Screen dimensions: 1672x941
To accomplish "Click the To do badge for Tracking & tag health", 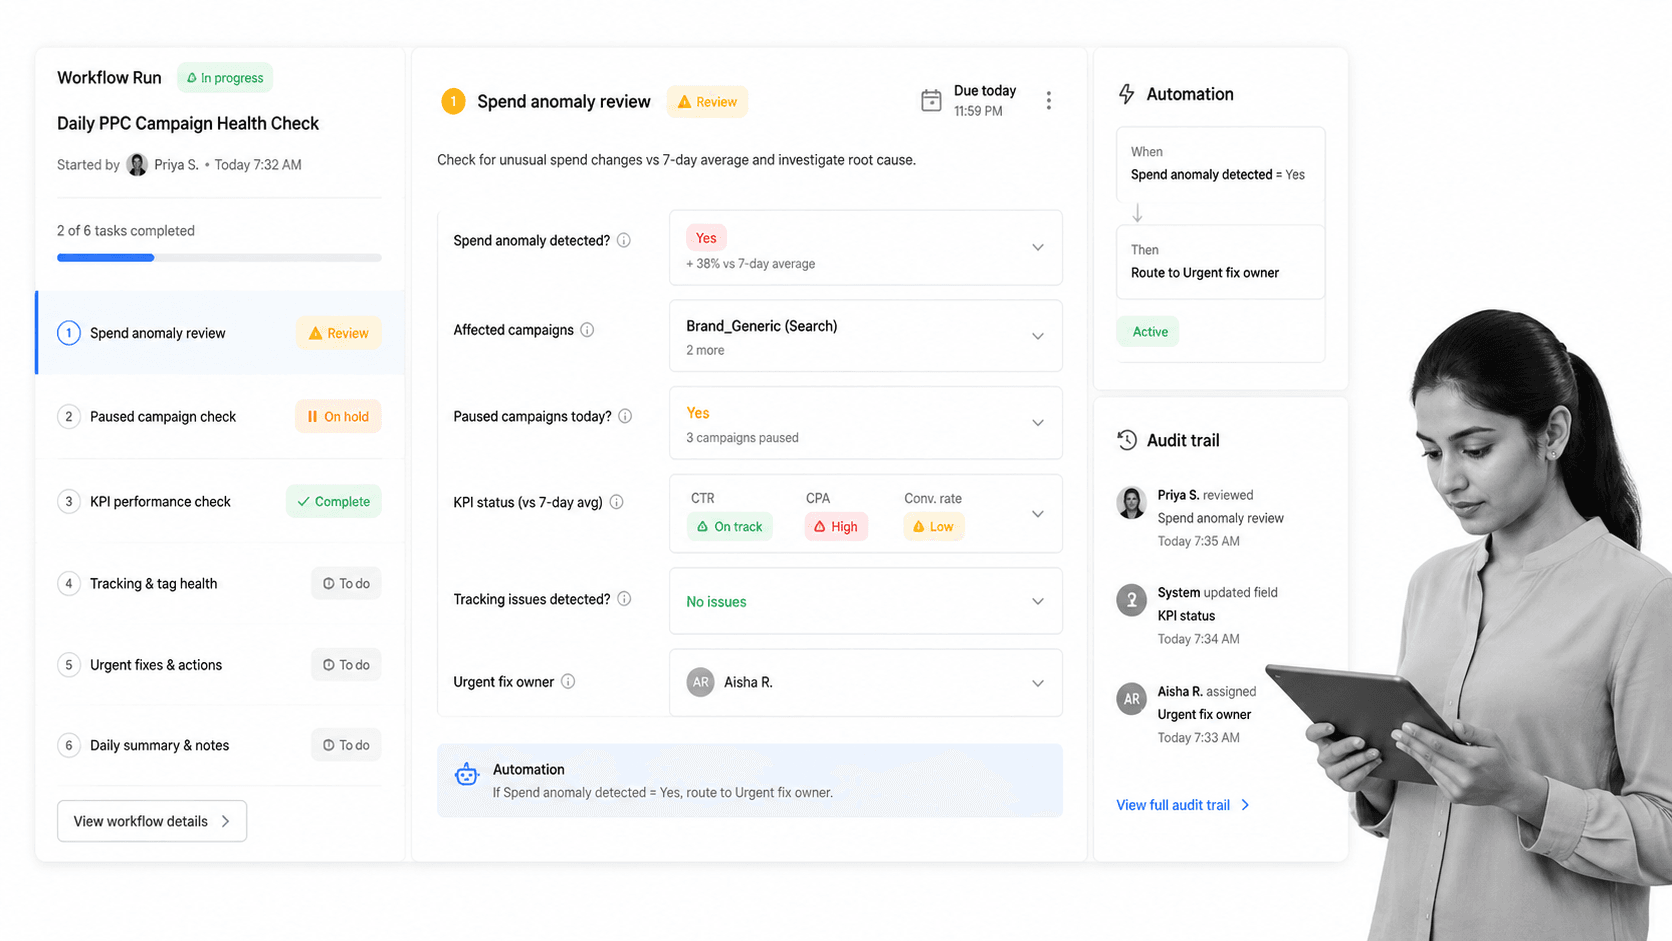I will 346,584.
